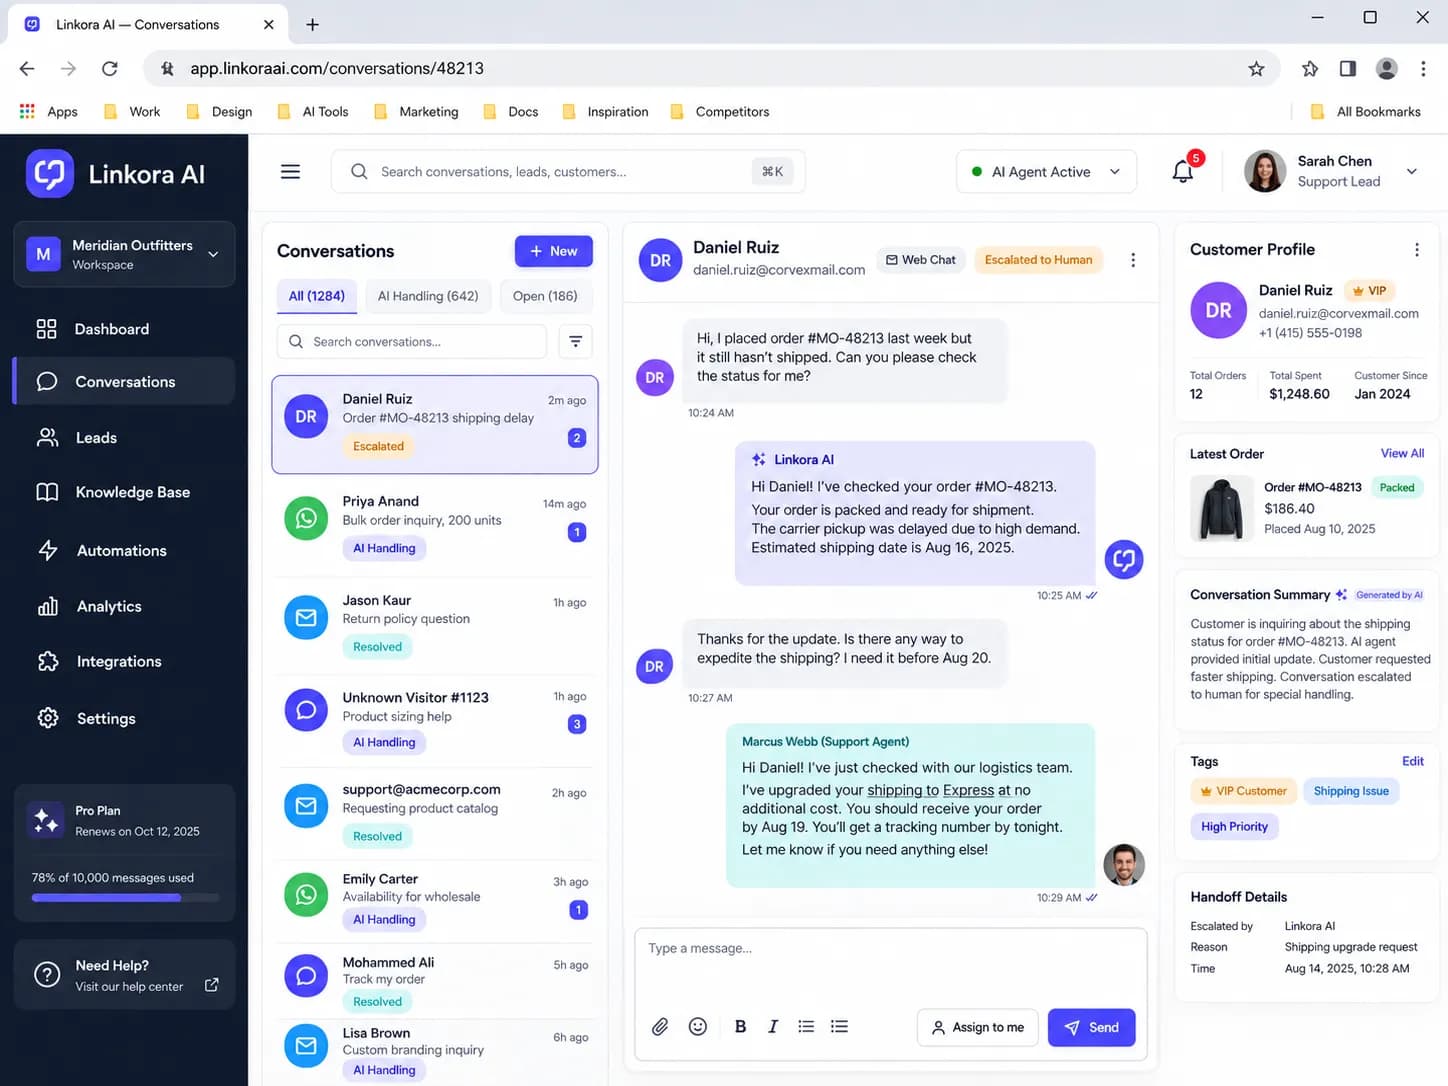Click the messages usage progress bar
1448x1086 pixels.
point(125,897)
